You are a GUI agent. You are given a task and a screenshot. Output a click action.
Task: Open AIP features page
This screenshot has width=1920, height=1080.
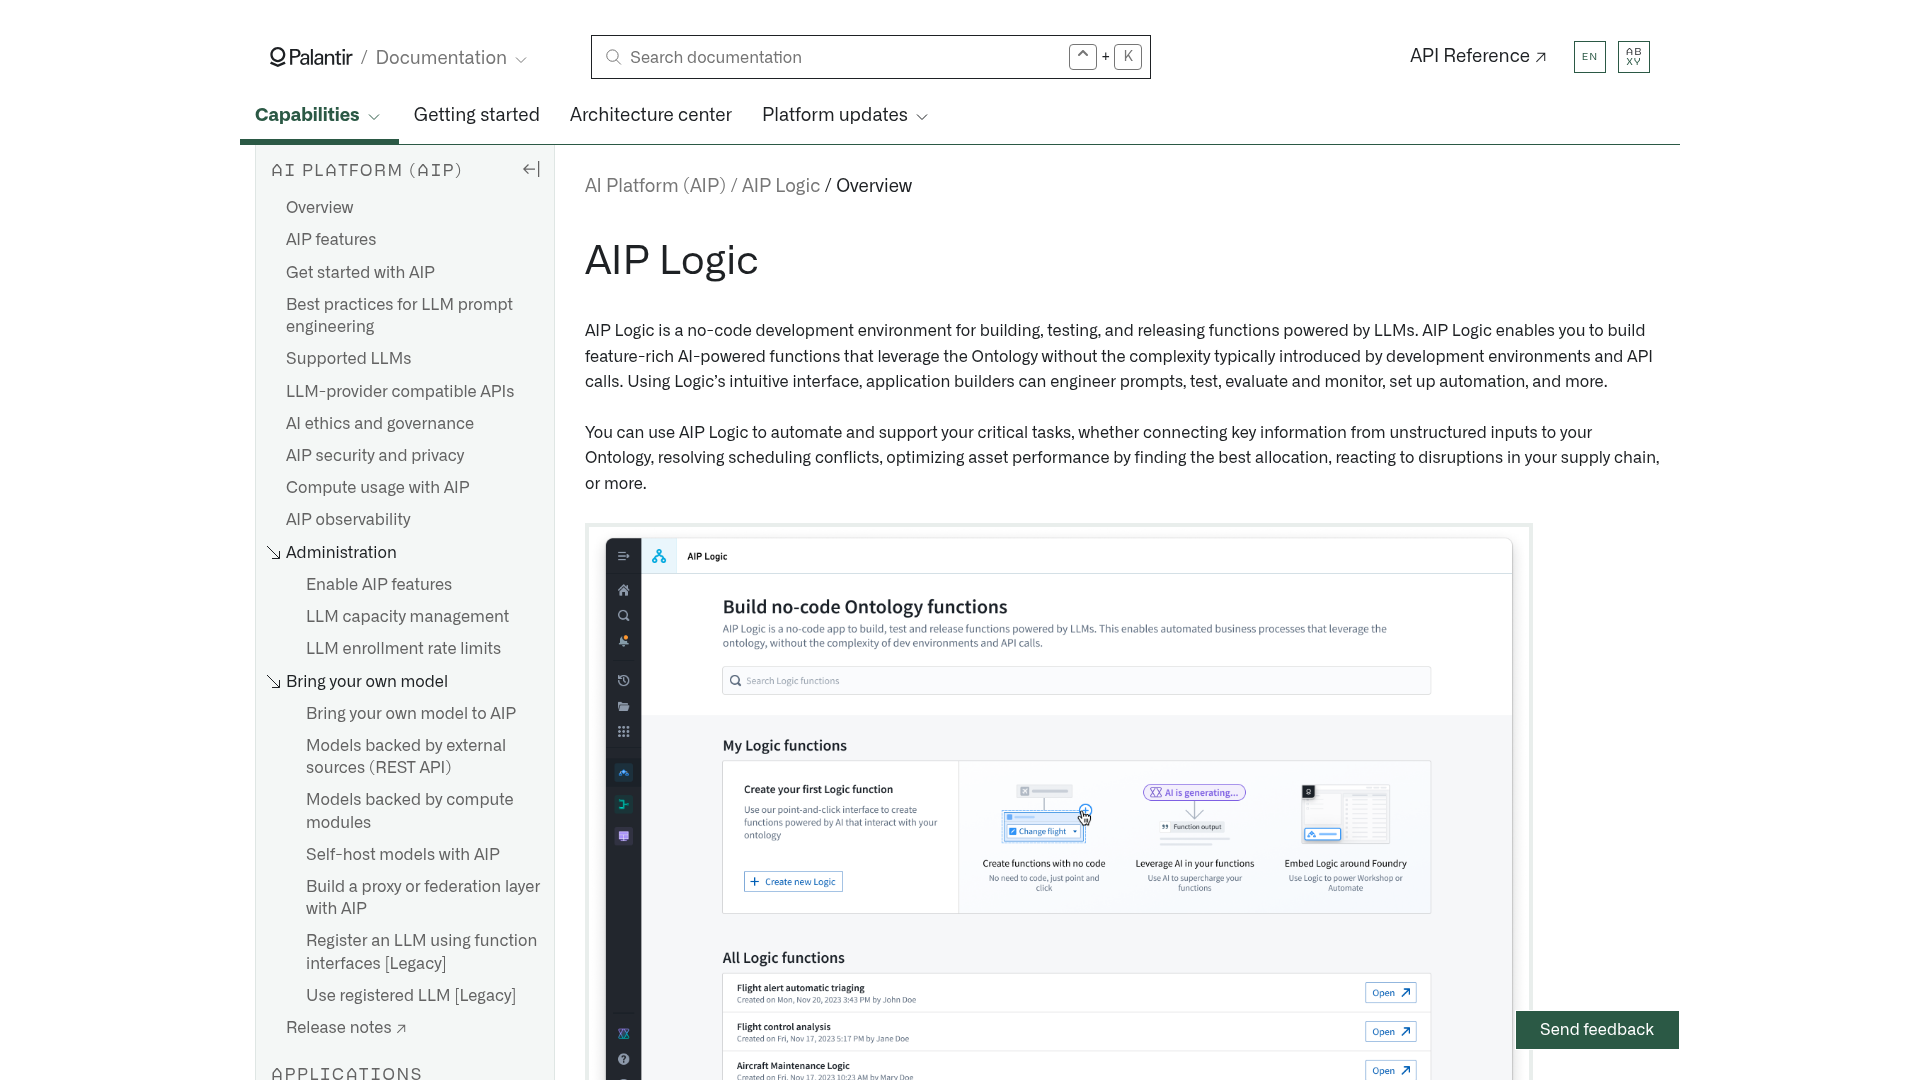pos(331,239)
